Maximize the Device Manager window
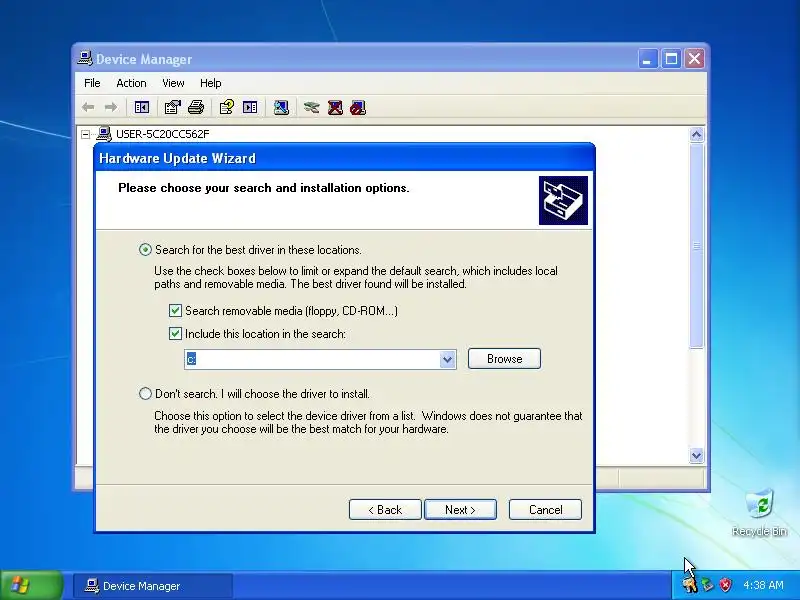This screenshot has height=600, width=800. tap(671, 59)
